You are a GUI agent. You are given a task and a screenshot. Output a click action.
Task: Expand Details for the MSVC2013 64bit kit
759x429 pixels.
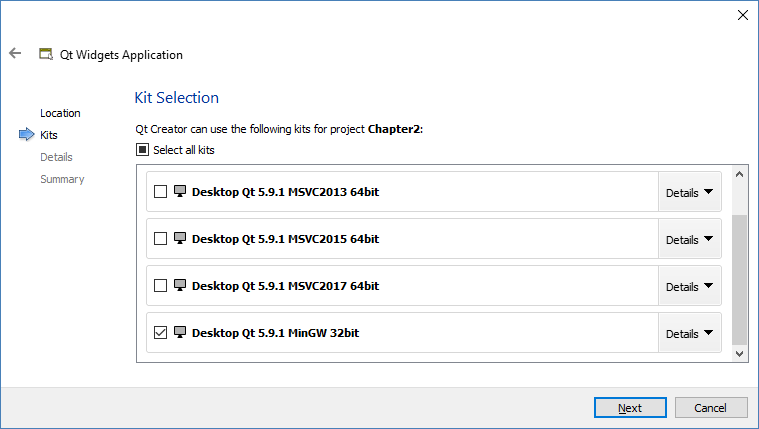(690, 192)
